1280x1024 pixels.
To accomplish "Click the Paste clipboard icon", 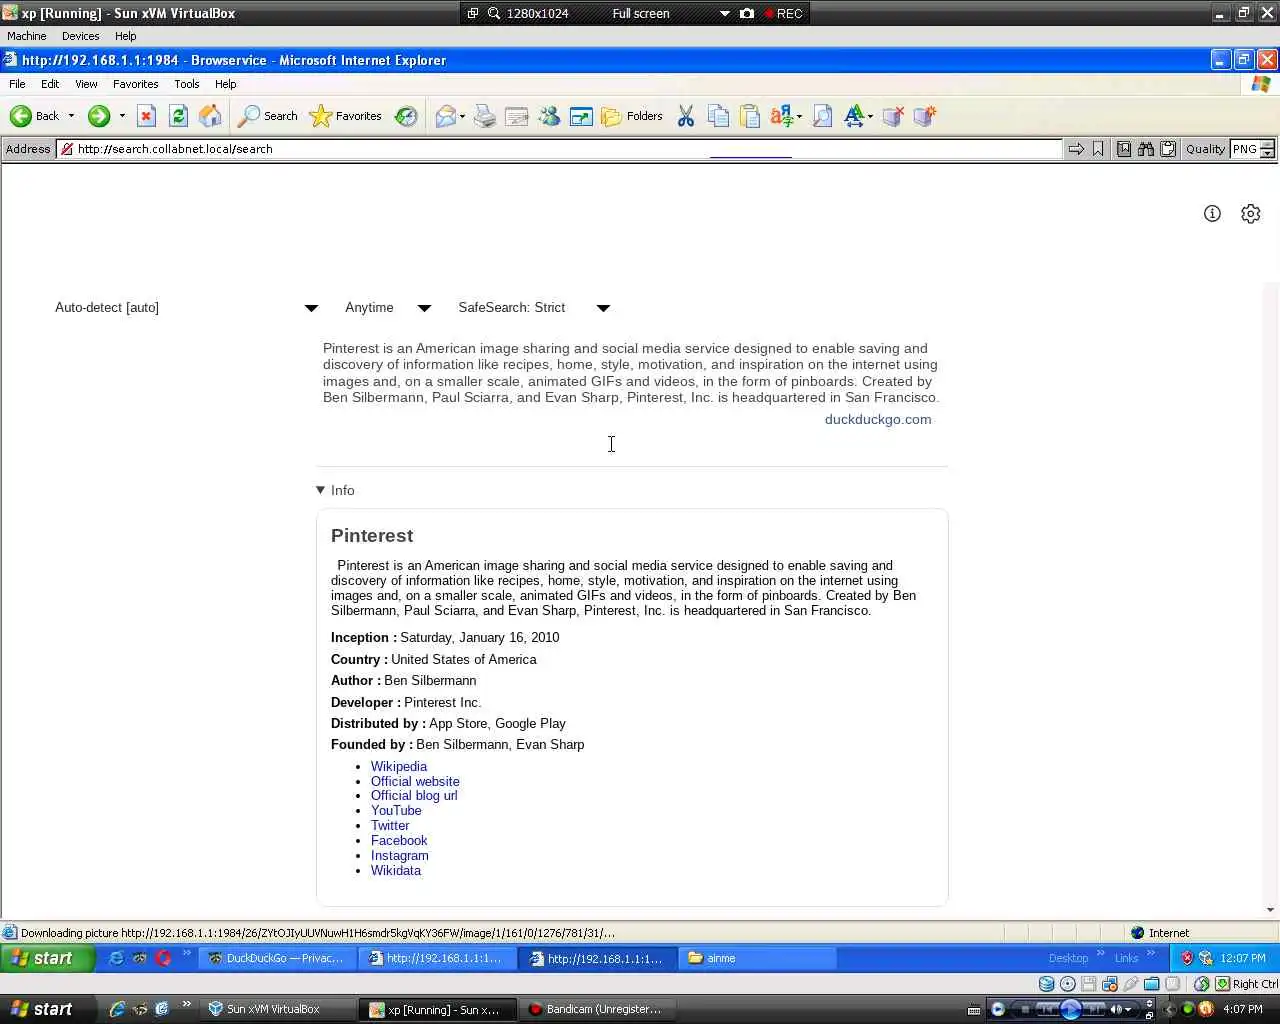I will [750, 116].
